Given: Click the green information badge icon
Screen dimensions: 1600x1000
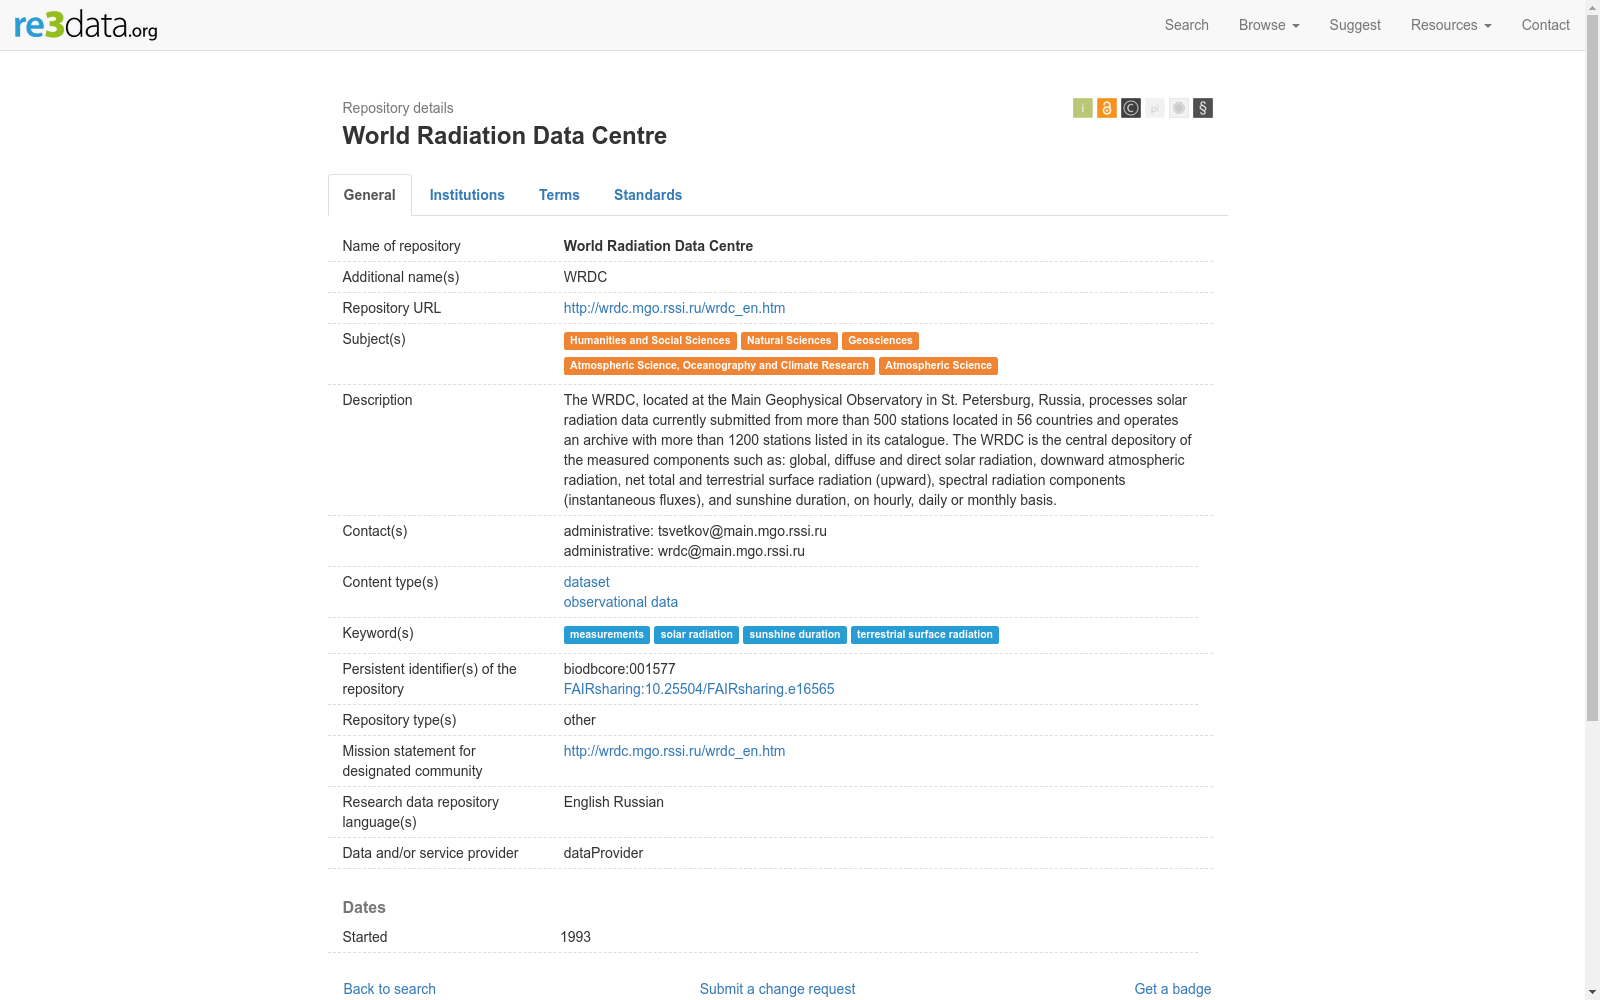Looking at the screenshot, I should point(1082,108).
